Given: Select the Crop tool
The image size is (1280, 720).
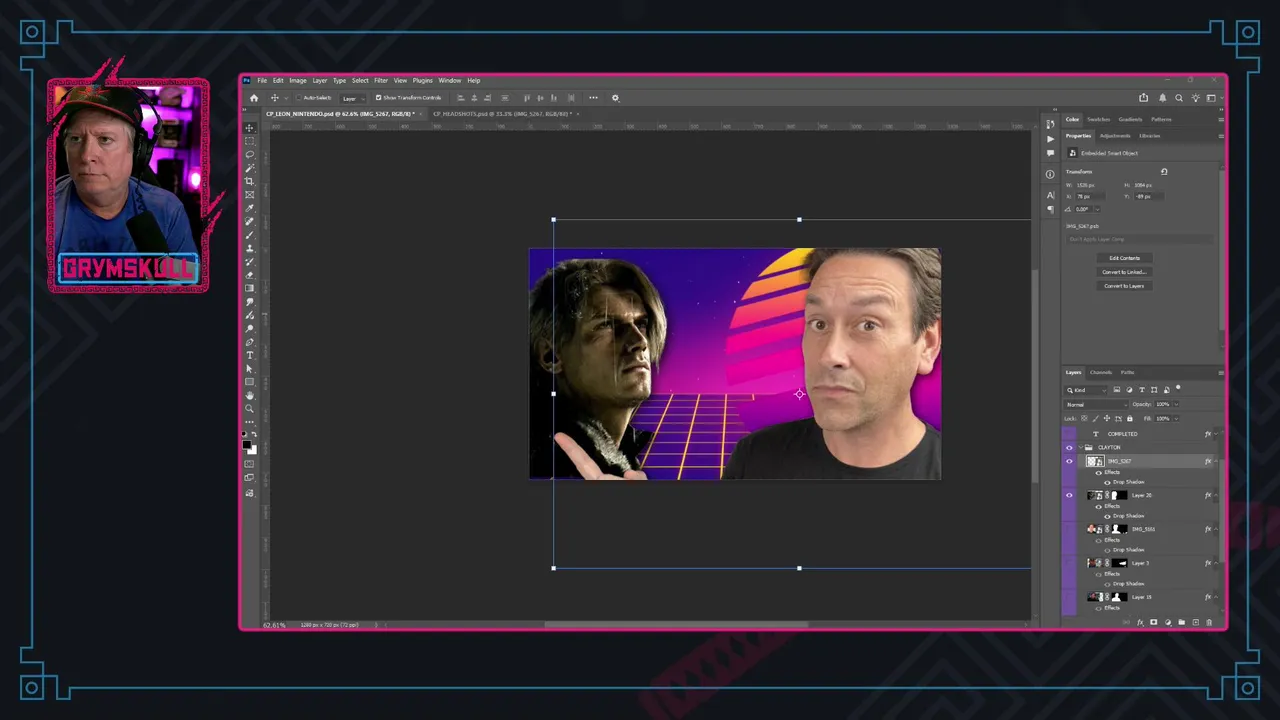Looking at the screenshot, I should tap(250, 181).
